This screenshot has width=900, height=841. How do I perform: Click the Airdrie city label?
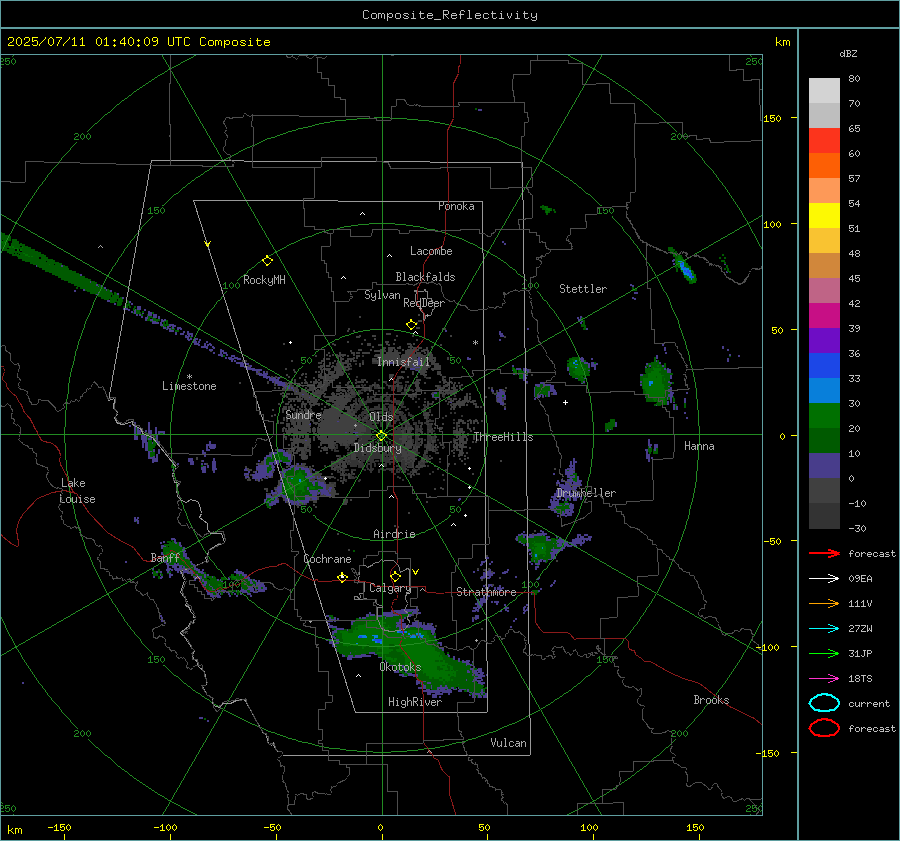394,534
